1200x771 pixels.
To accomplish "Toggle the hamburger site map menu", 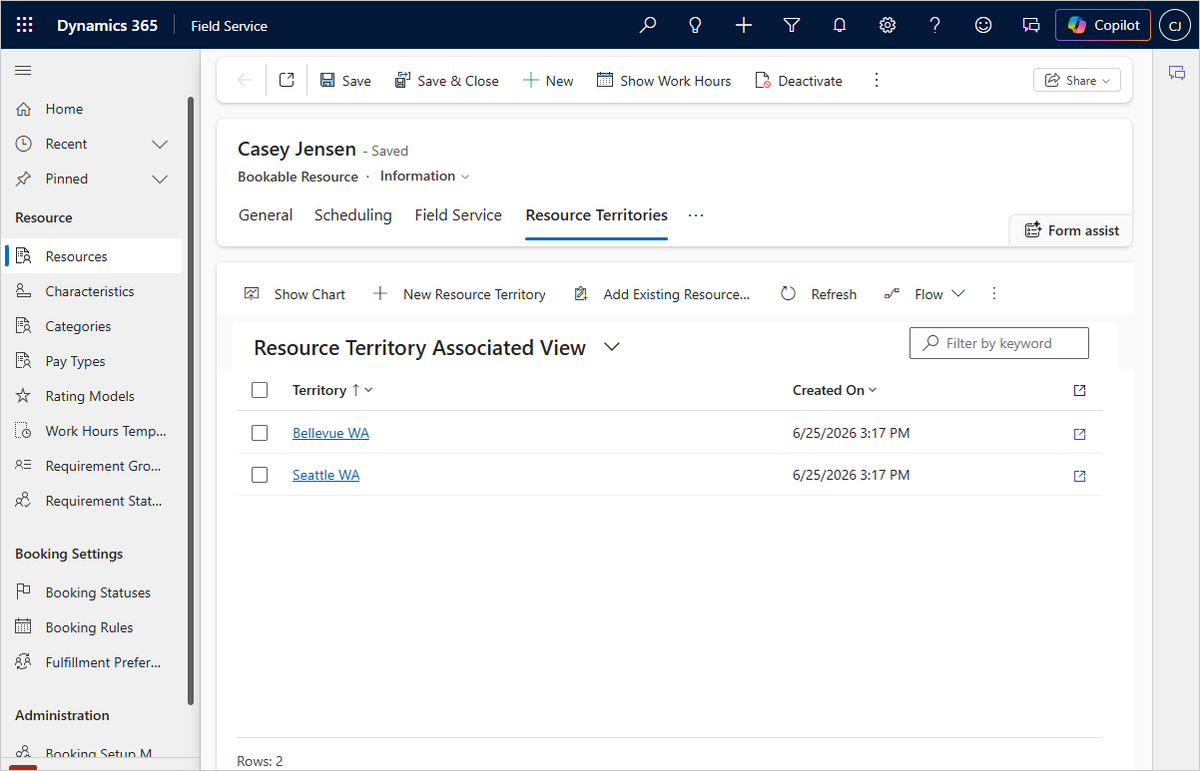I will pyautogui.click(x=23, y=70).
